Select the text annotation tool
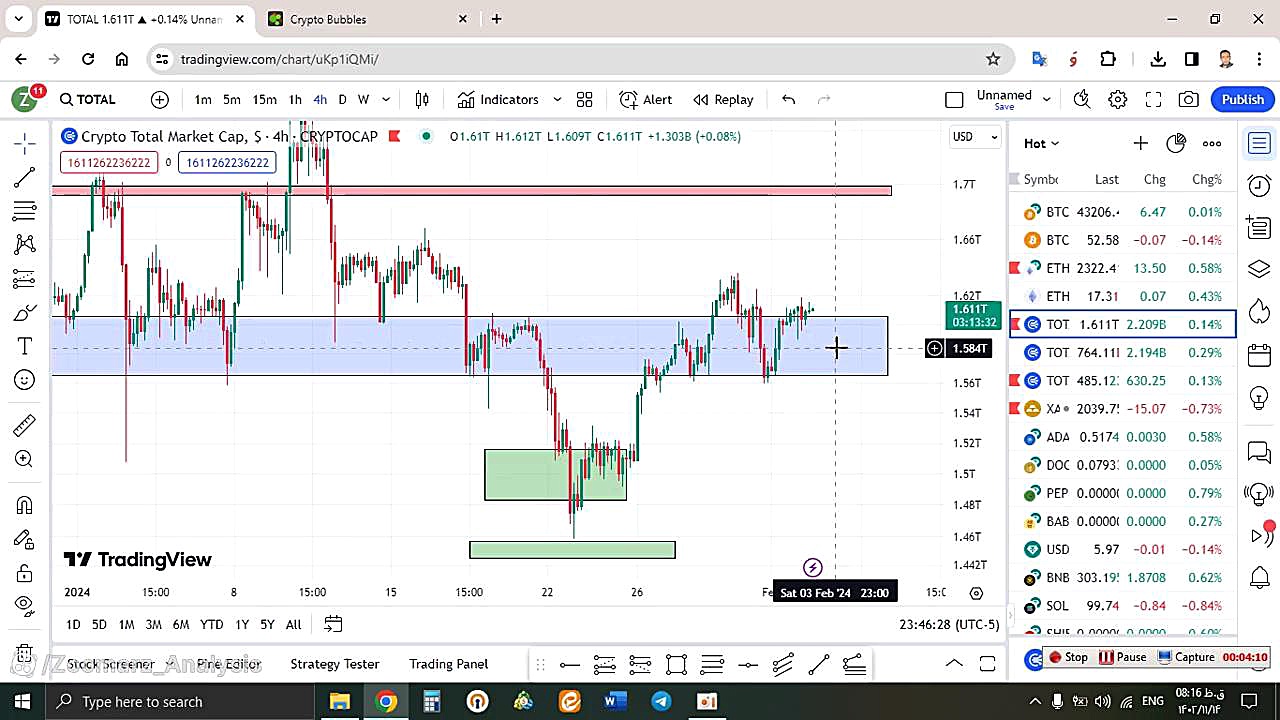 25,346
